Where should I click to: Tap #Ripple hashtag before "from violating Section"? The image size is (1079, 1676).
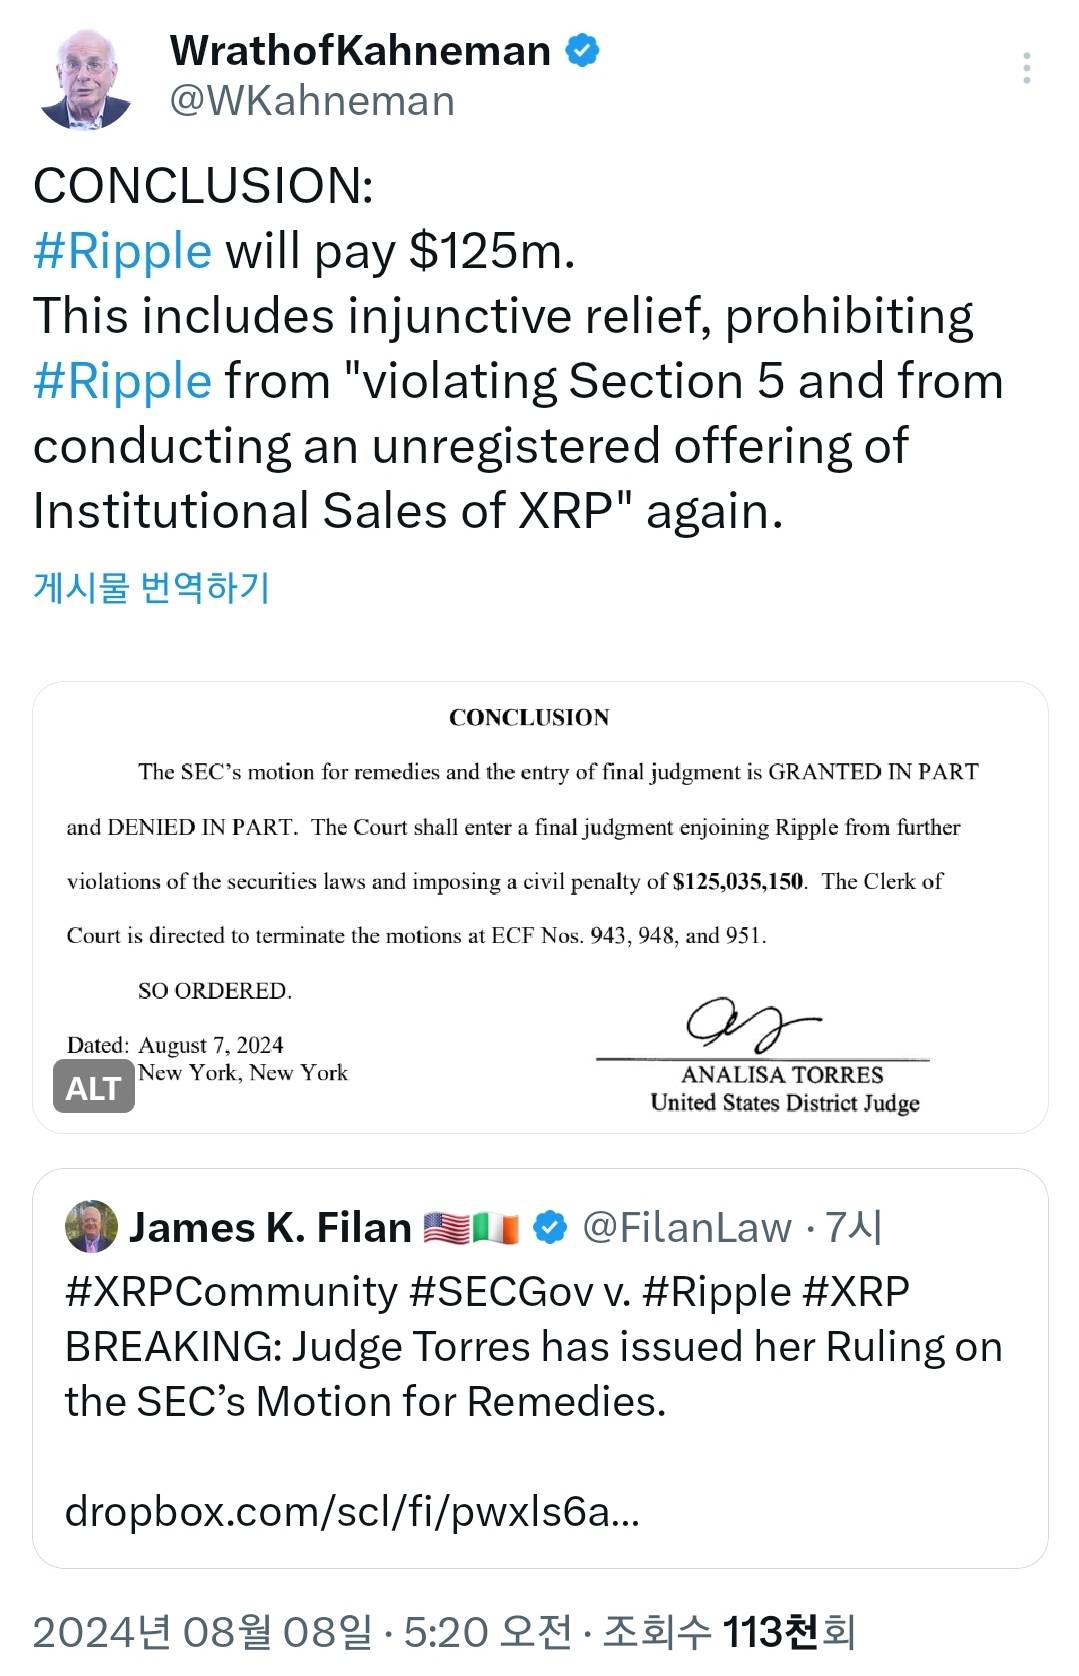click(122, 381)
